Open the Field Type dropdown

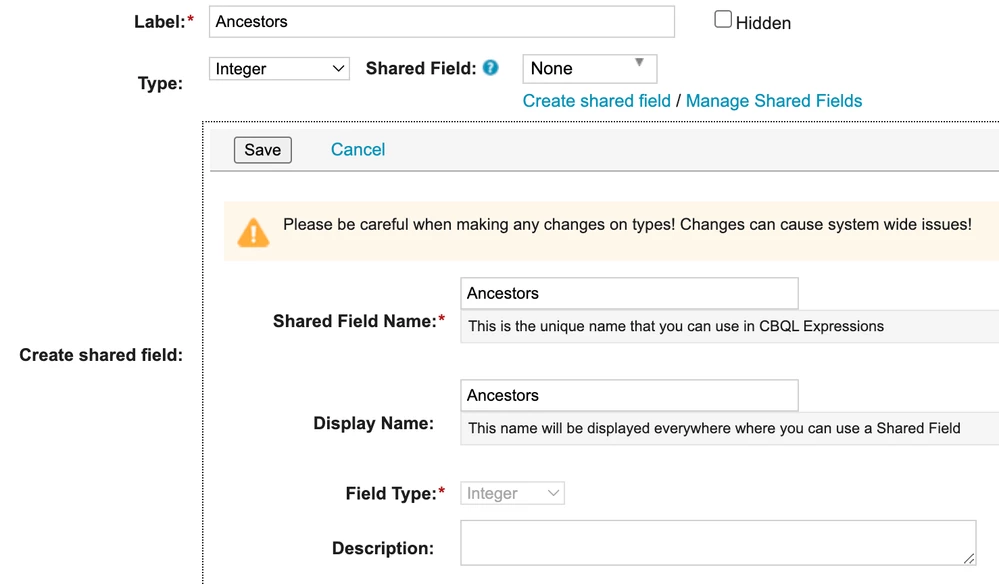tap(511, 492)
